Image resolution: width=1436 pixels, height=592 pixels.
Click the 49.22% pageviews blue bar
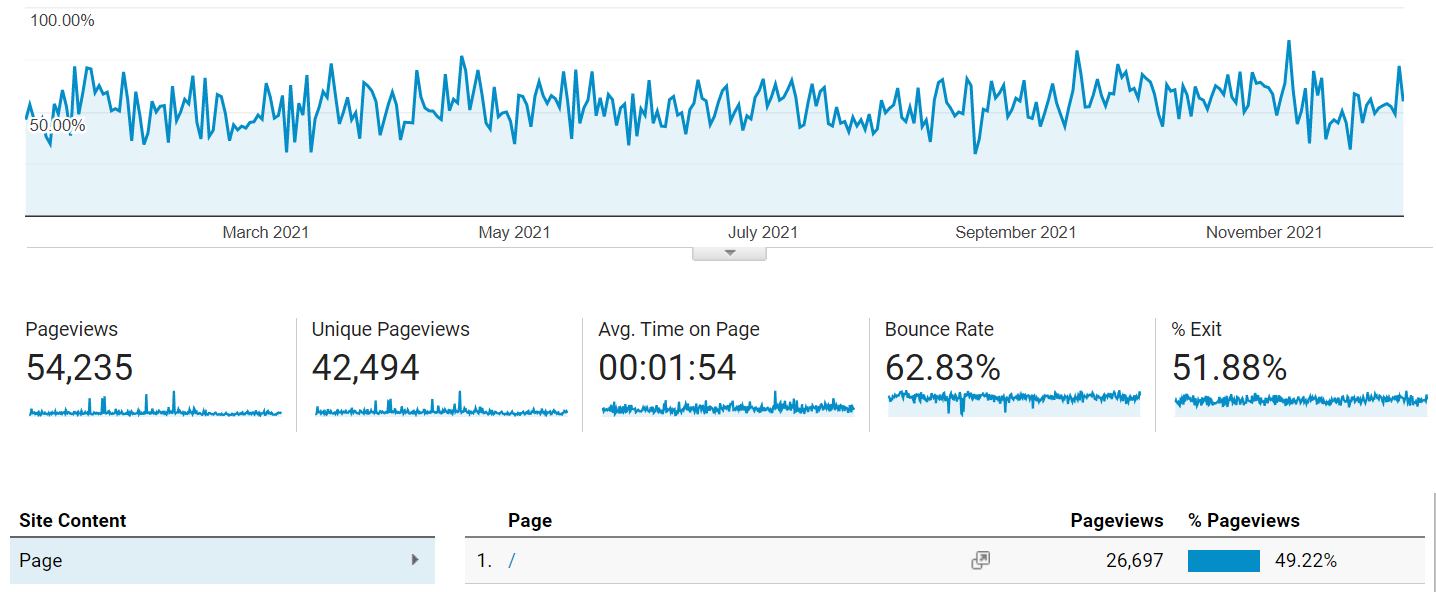tap(1223, 561)
